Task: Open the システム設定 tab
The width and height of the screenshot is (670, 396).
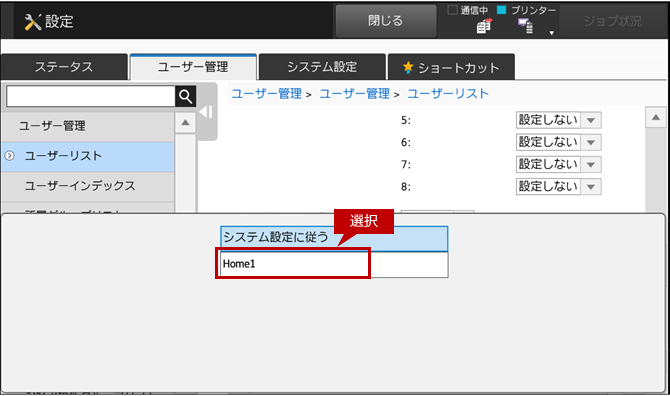Action: point(322,67)
